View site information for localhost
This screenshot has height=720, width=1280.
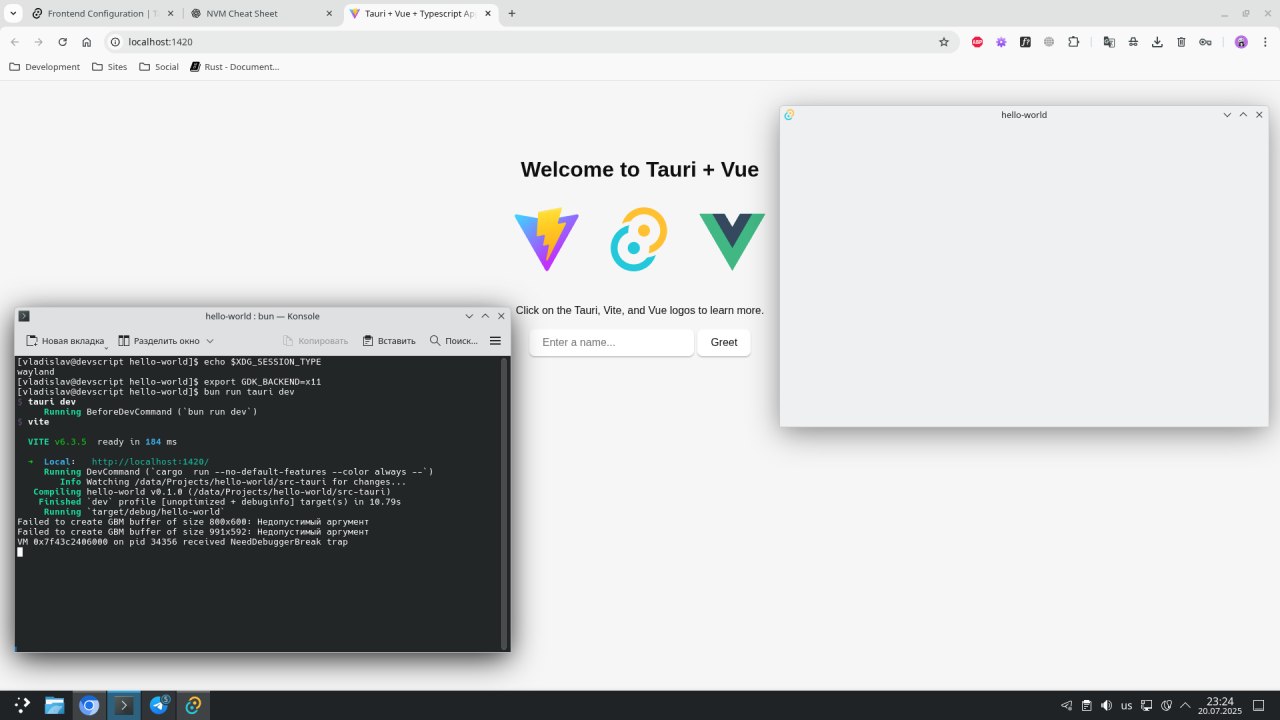[x=115, y=42]
